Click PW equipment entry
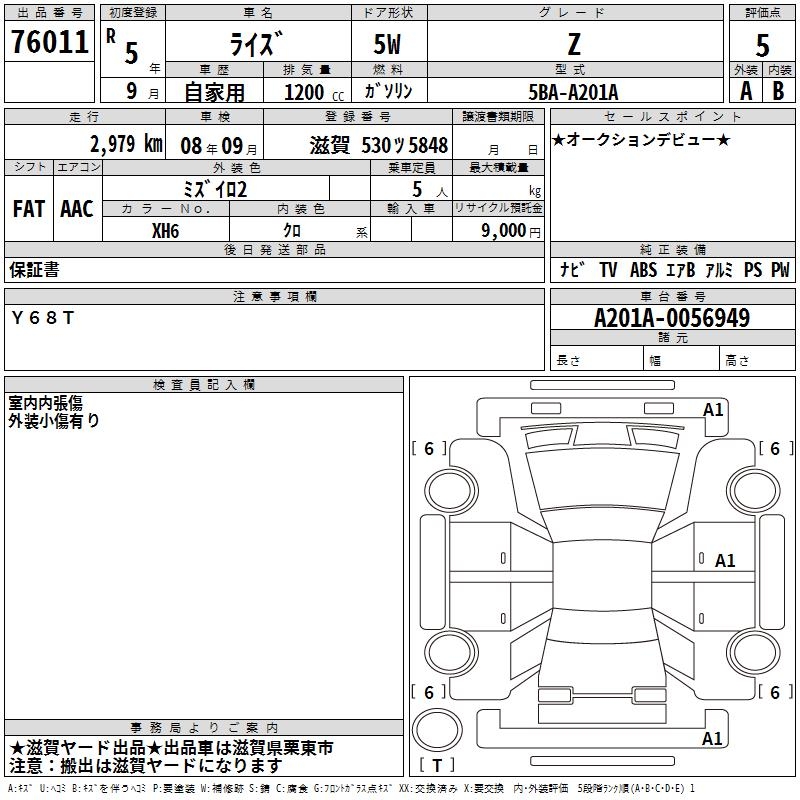Viewport: 800px width, 800px height. (x=780, y=270)
